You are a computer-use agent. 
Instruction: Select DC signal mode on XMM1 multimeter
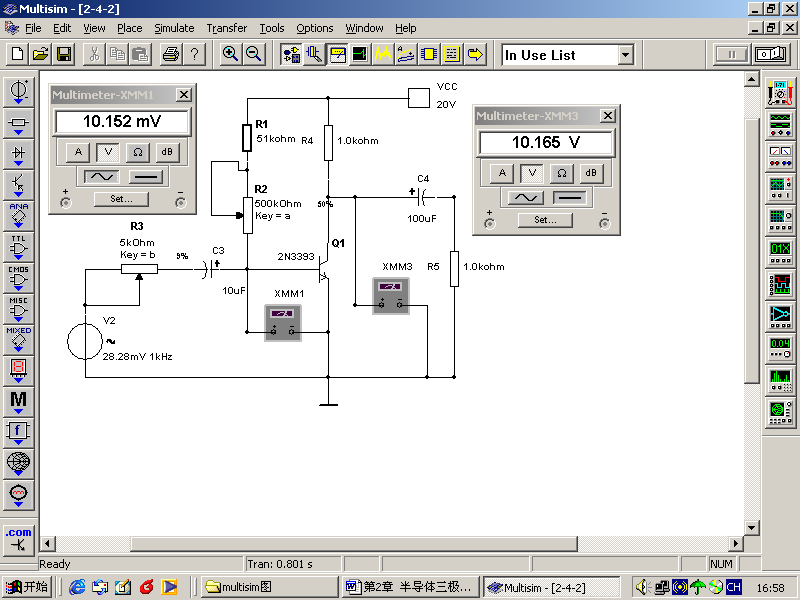(x=146, y=177)
